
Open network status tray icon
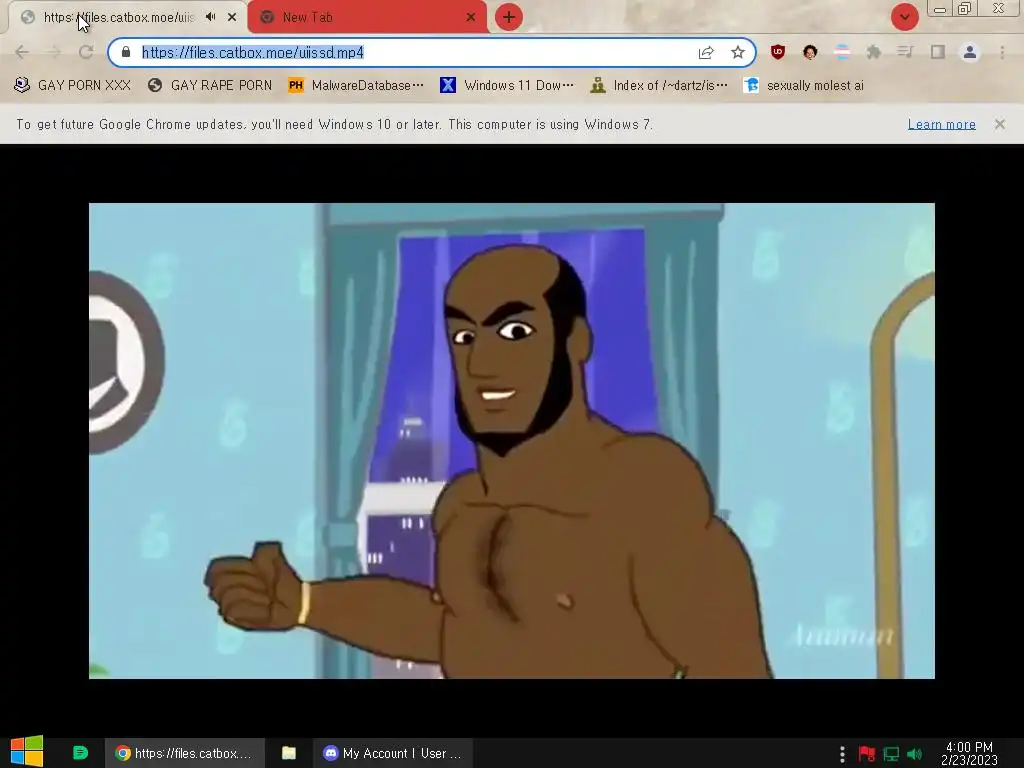point(891,754)
